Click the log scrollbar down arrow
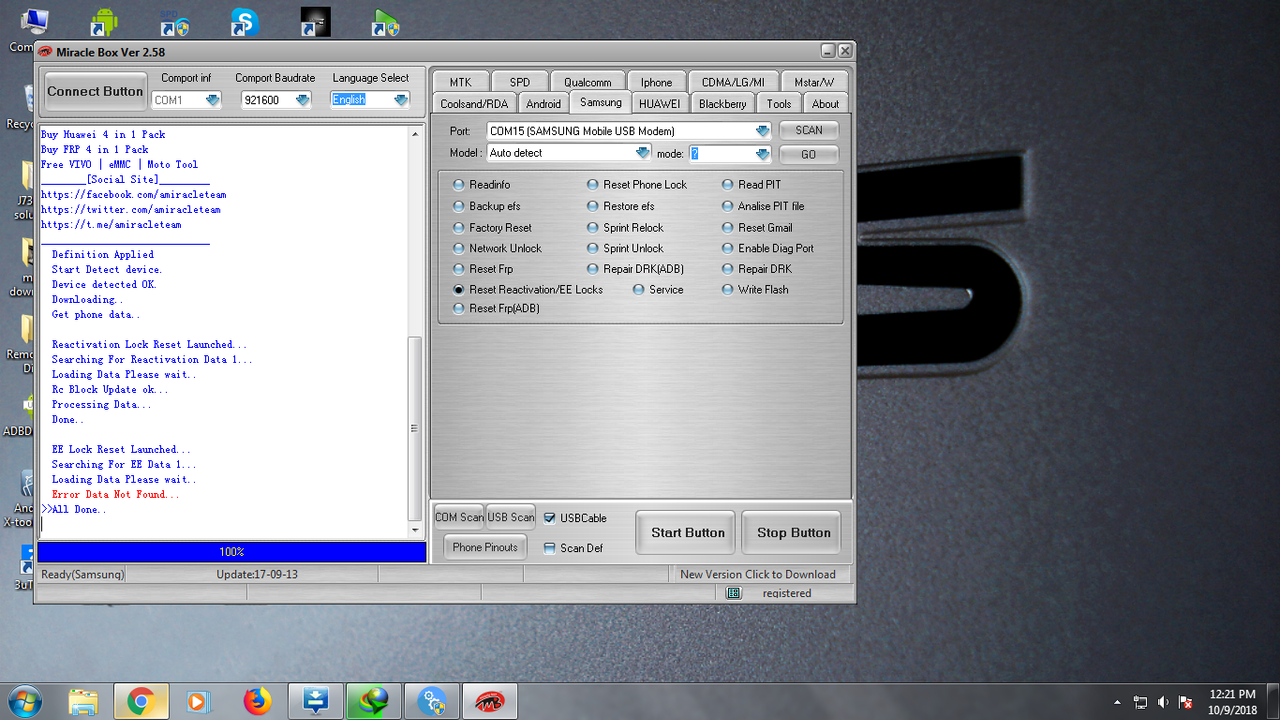The height and width of the screenshot is (720, 1280). tap(415, 529)
